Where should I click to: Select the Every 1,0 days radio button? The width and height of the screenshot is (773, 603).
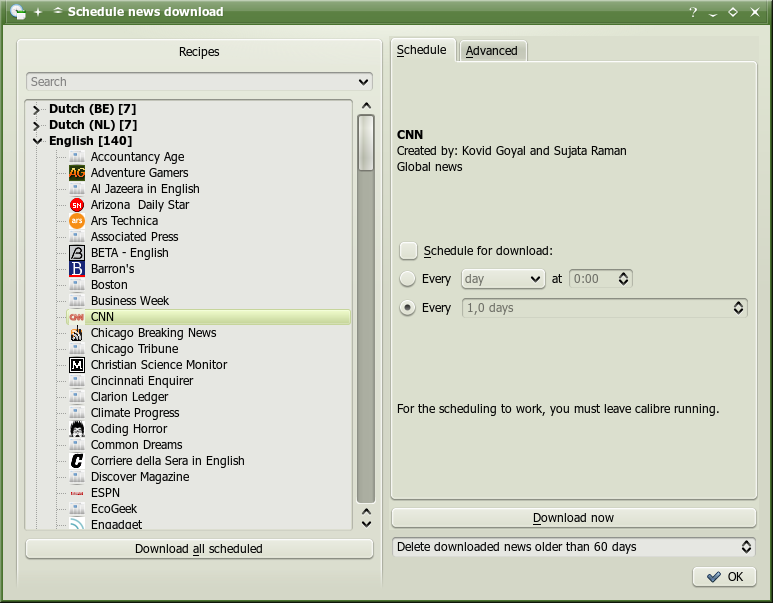click(407, 308)
